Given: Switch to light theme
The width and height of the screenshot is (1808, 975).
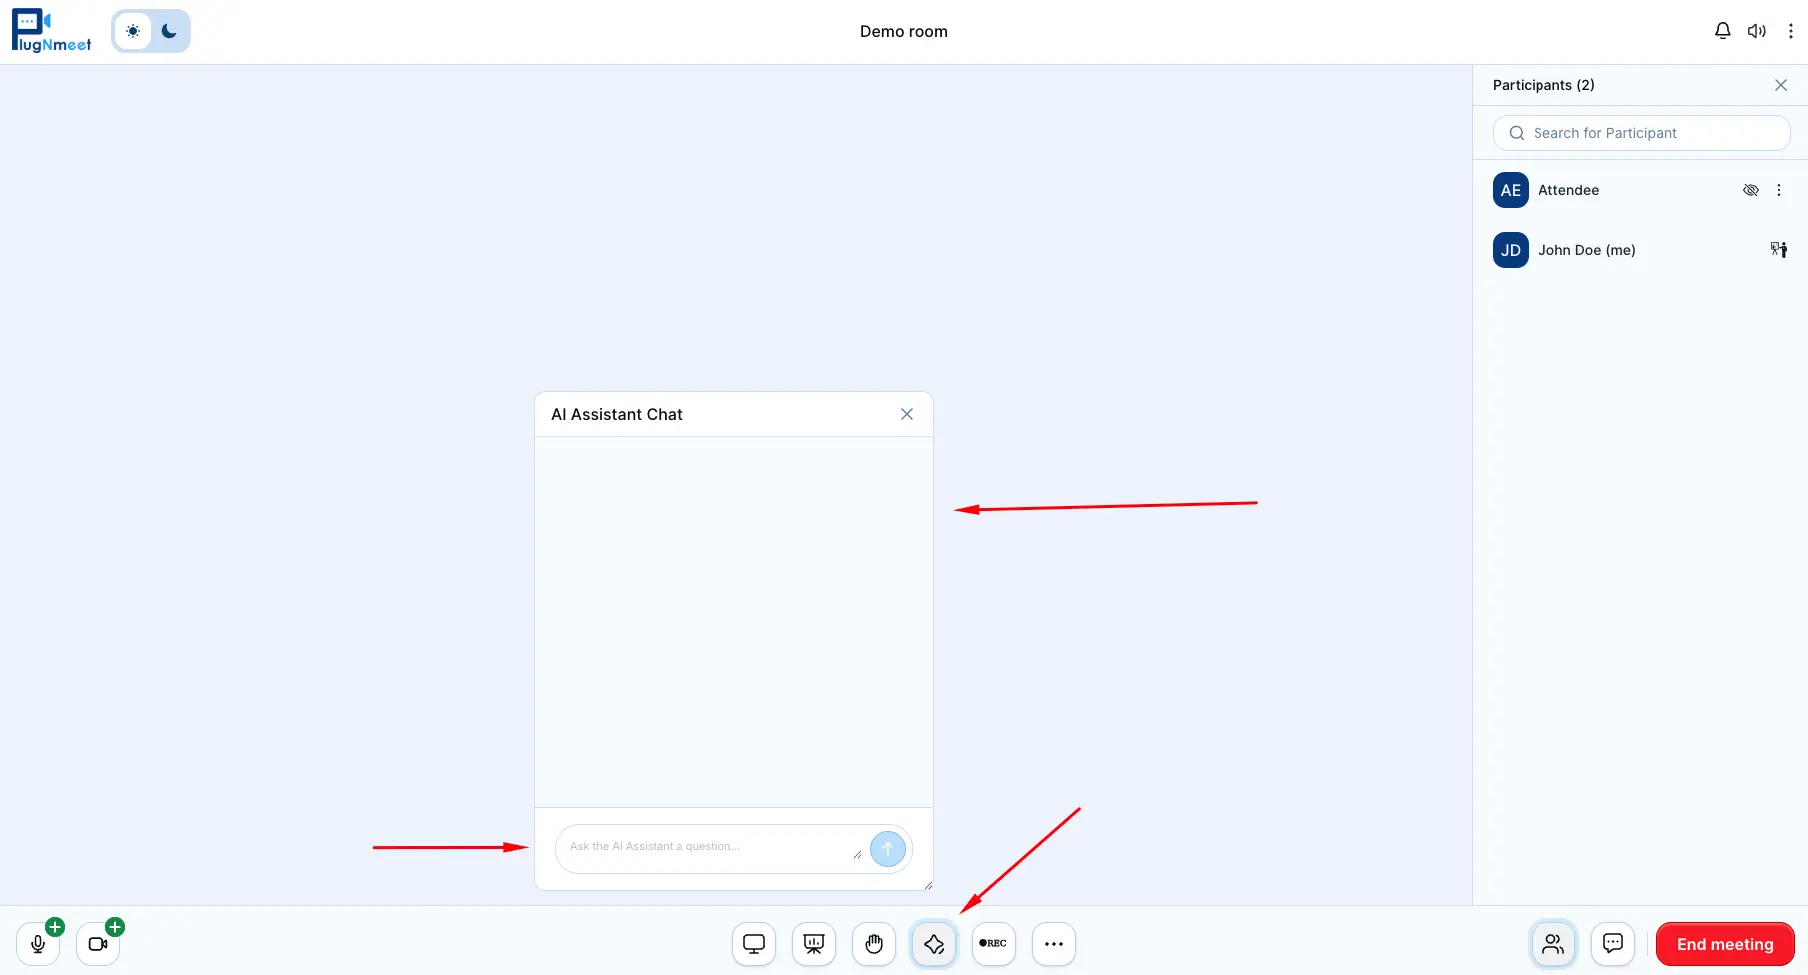Looking at the screenshot, I should 132,31.
